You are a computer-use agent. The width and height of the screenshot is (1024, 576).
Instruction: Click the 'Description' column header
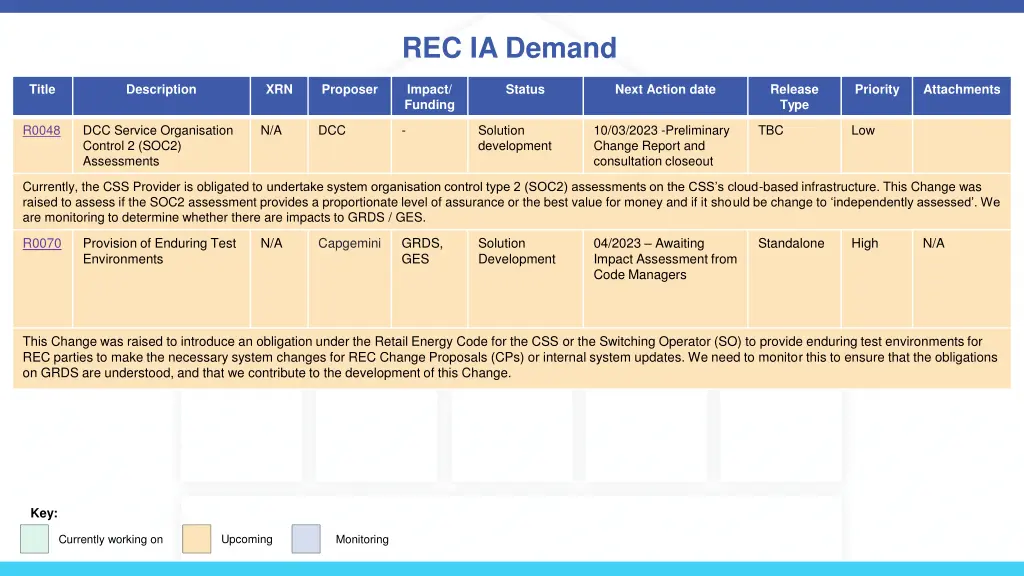[161, 96]
